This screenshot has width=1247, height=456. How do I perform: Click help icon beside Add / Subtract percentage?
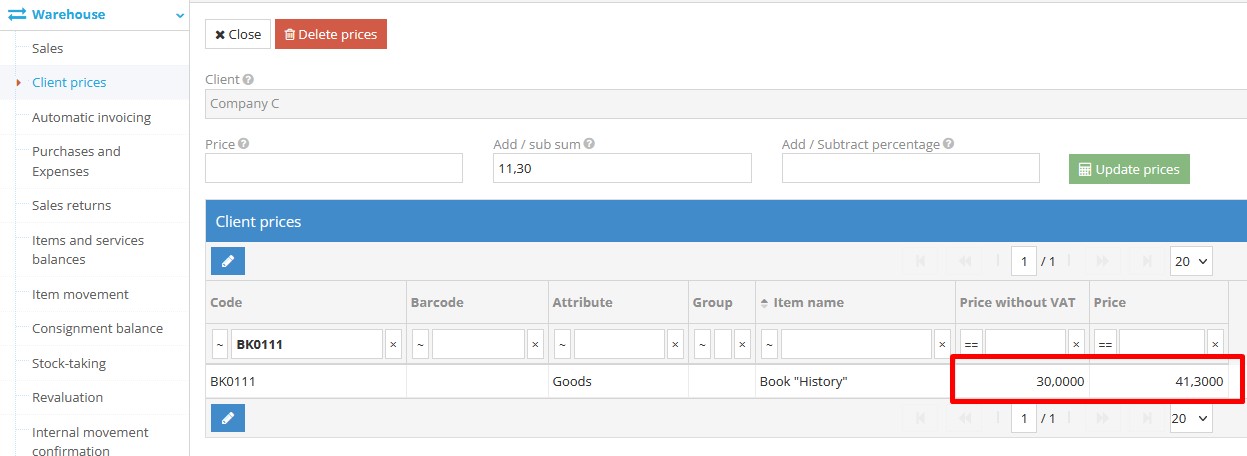coord(948,144)
